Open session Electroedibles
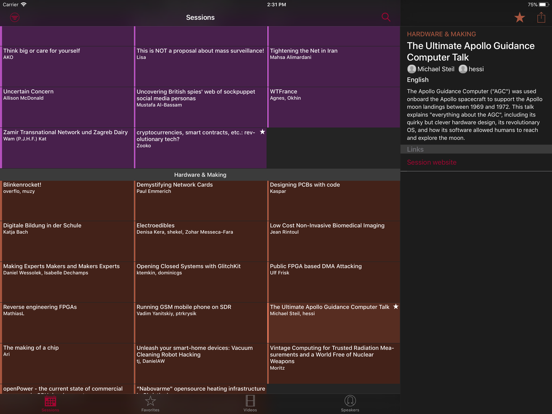The height and width of the screenshot is (414, 552). (x=200, y=242)
